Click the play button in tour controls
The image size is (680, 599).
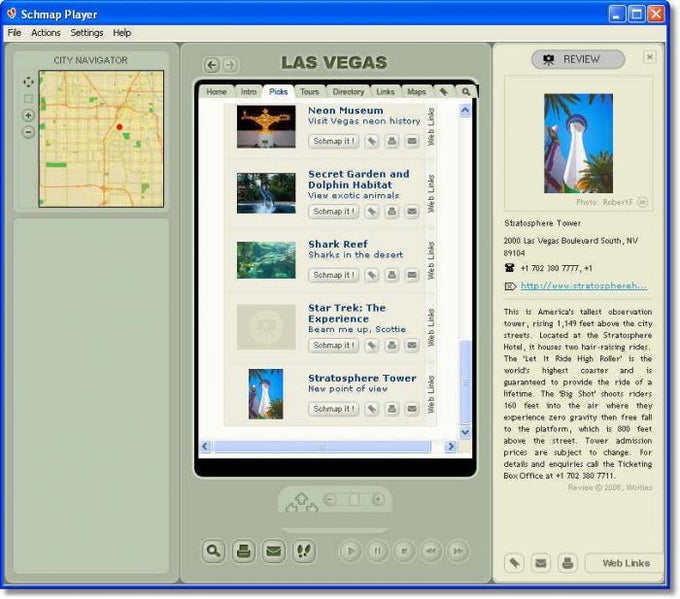click(x=350, y=551)
